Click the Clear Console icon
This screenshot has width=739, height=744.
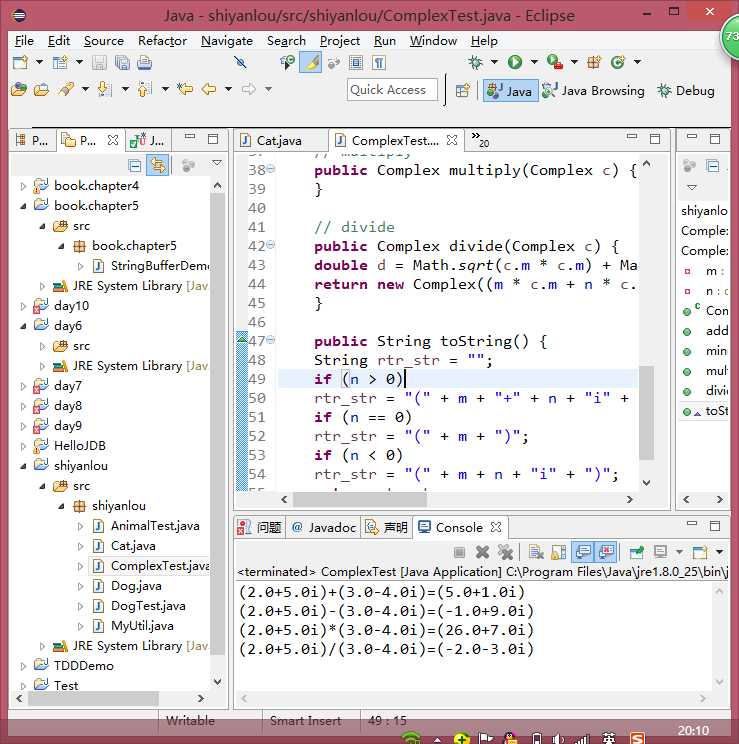click(536, 552)
